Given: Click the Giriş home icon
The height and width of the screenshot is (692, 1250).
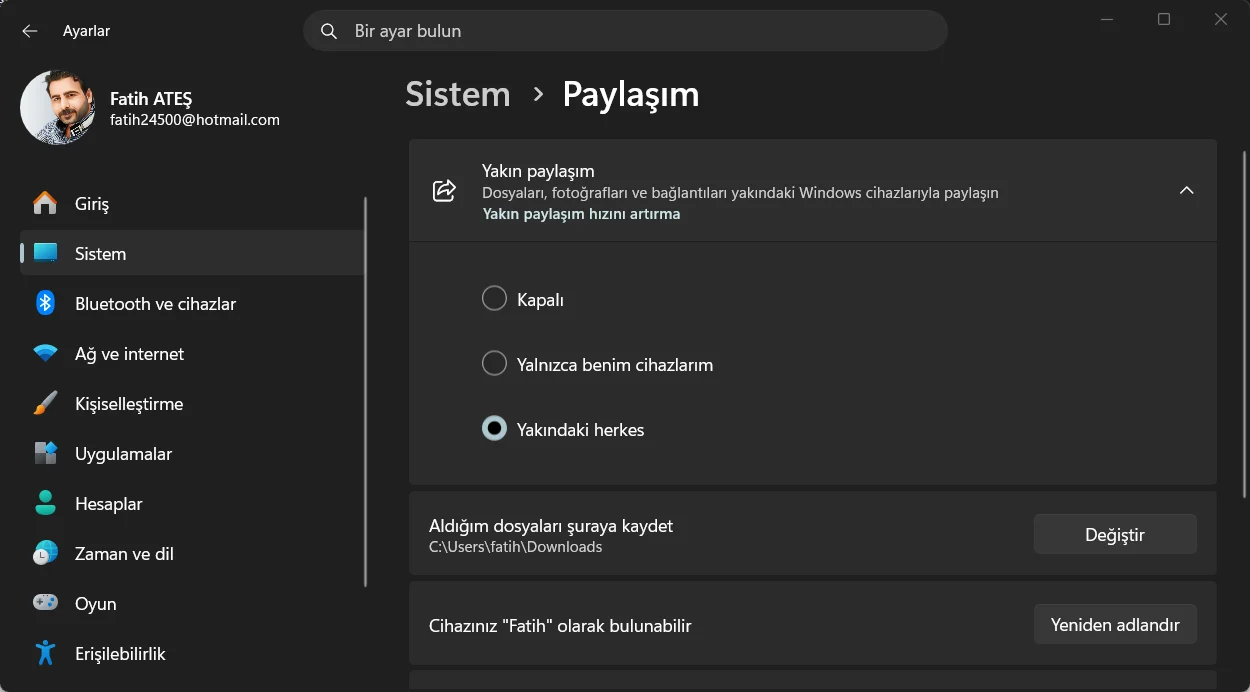Looking at the screenshot, I should pyautogui.click(x=45, y=203).
